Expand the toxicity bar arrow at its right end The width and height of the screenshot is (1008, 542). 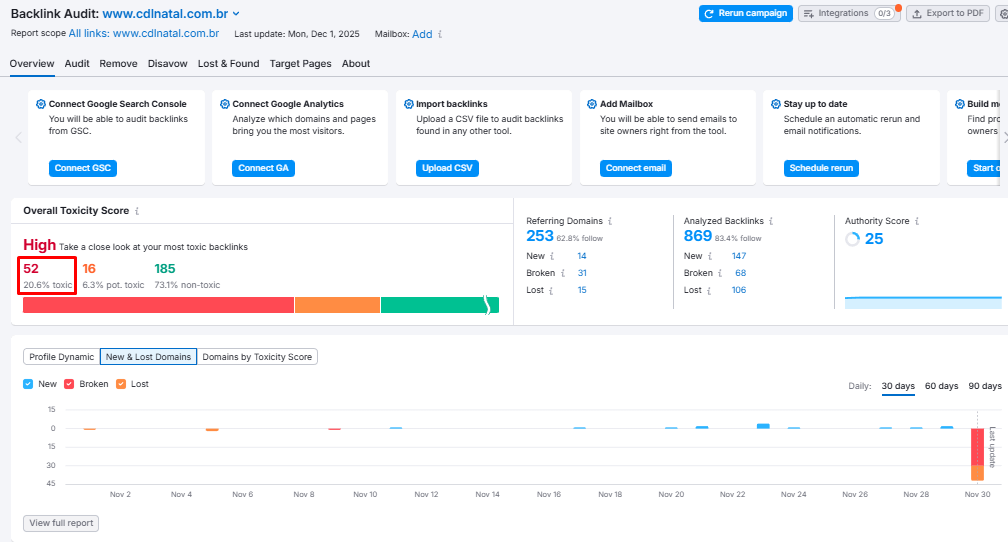488,305
